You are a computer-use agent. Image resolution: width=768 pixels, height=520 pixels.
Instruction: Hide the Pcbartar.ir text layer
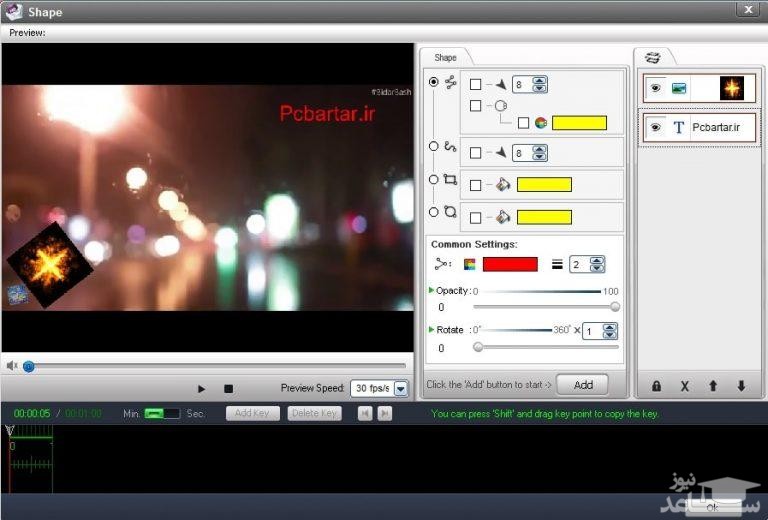(655, 128)
